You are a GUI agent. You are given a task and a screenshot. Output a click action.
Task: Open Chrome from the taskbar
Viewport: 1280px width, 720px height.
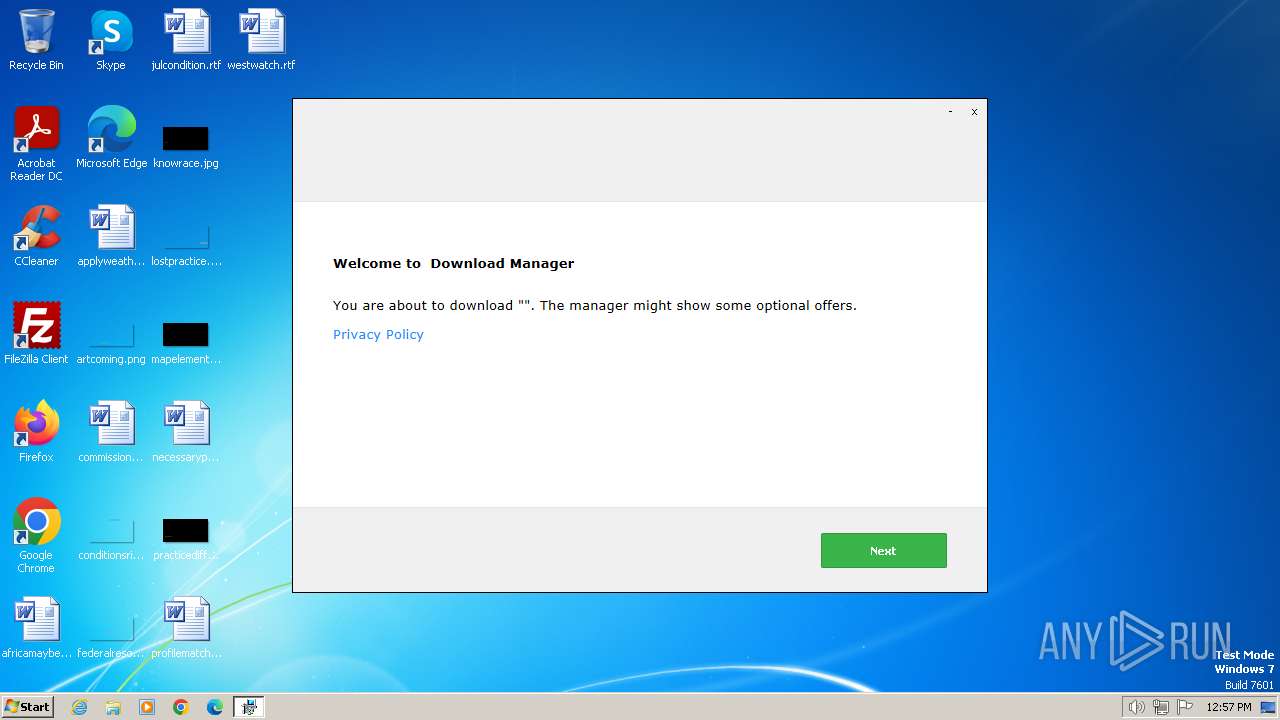181,707
